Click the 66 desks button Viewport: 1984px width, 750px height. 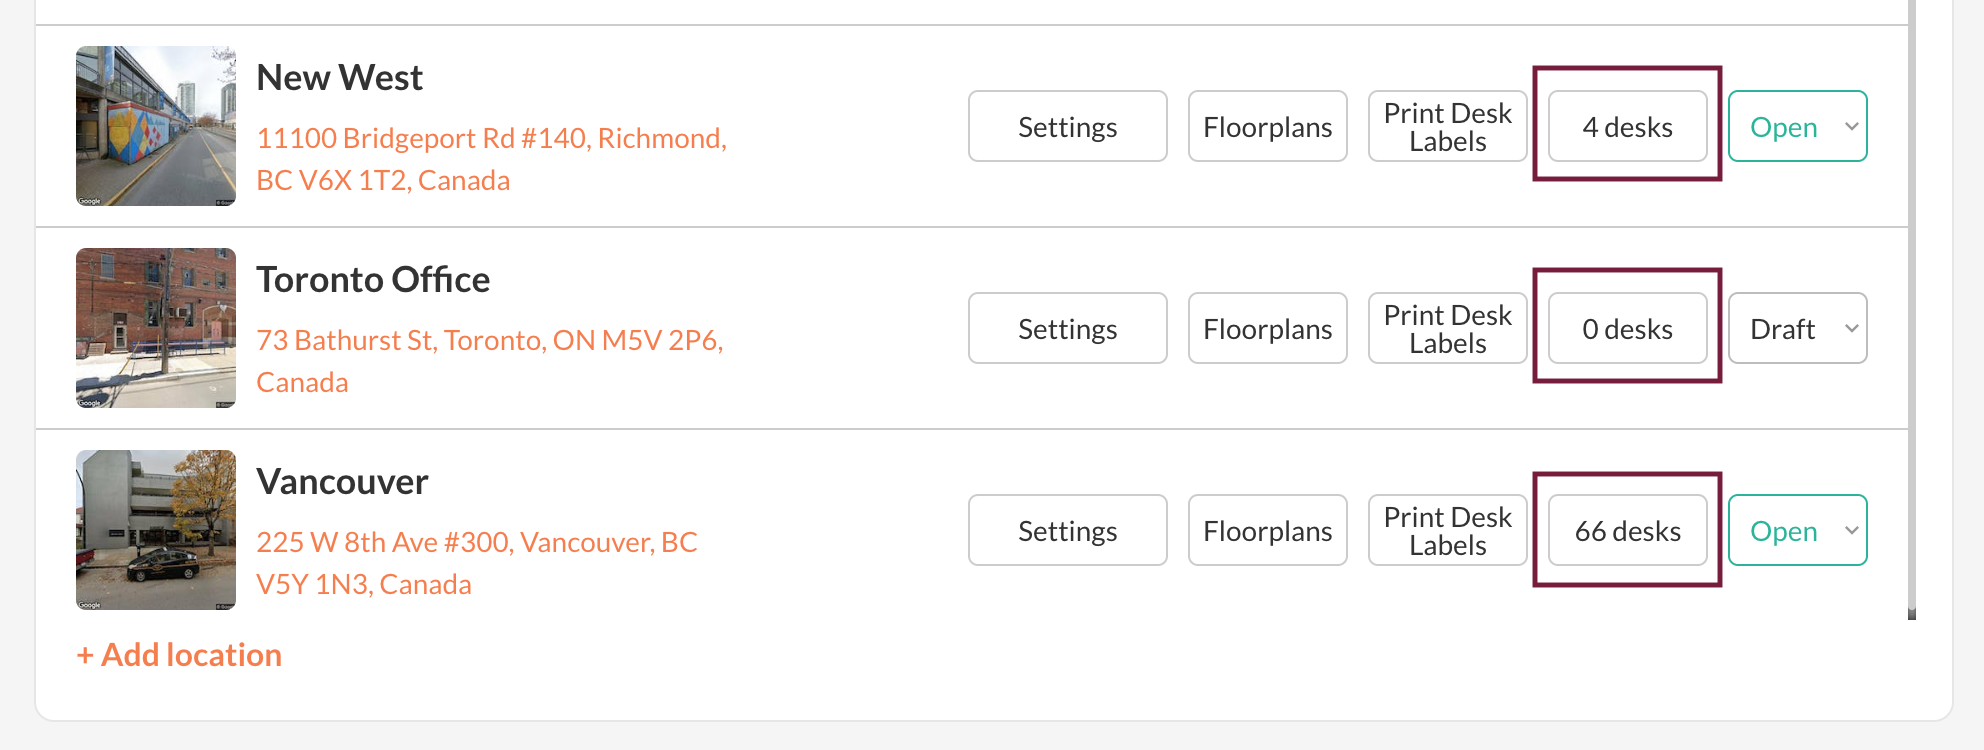tap(1627, 531)
